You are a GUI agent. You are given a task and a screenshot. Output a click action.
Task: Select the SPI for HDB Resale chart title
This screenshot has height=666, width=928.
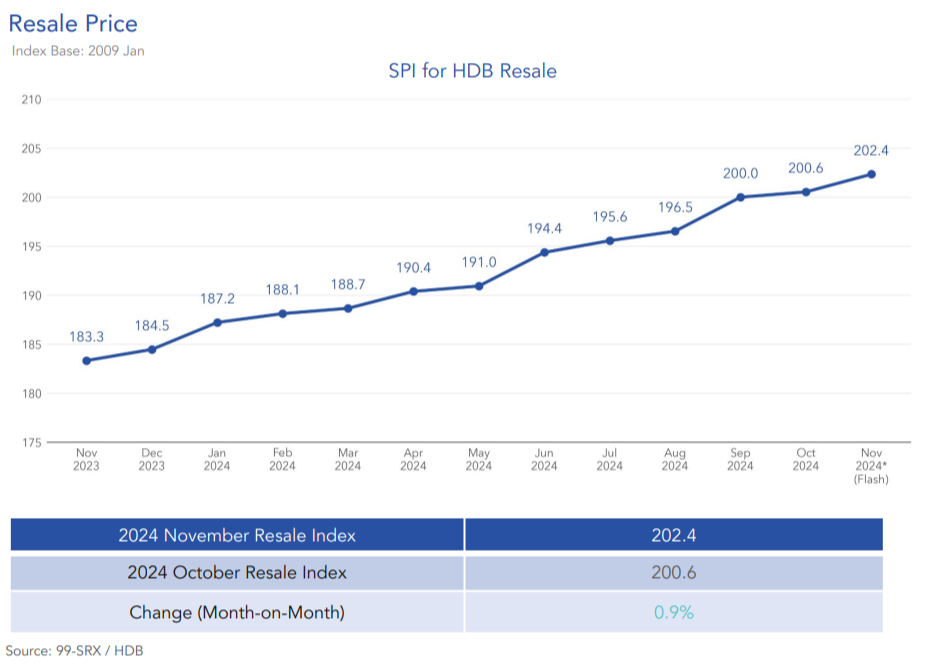473,71
